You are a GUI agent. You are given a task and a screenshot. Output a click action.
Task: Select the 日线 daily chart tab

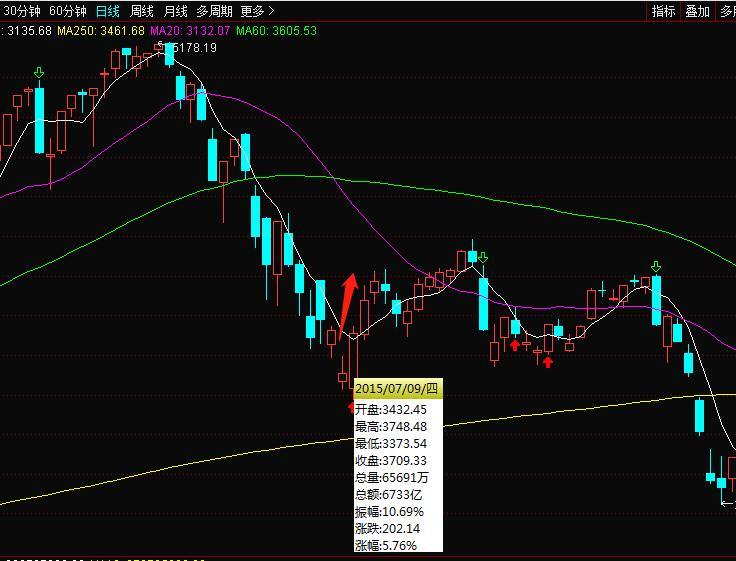pos(107,11)
